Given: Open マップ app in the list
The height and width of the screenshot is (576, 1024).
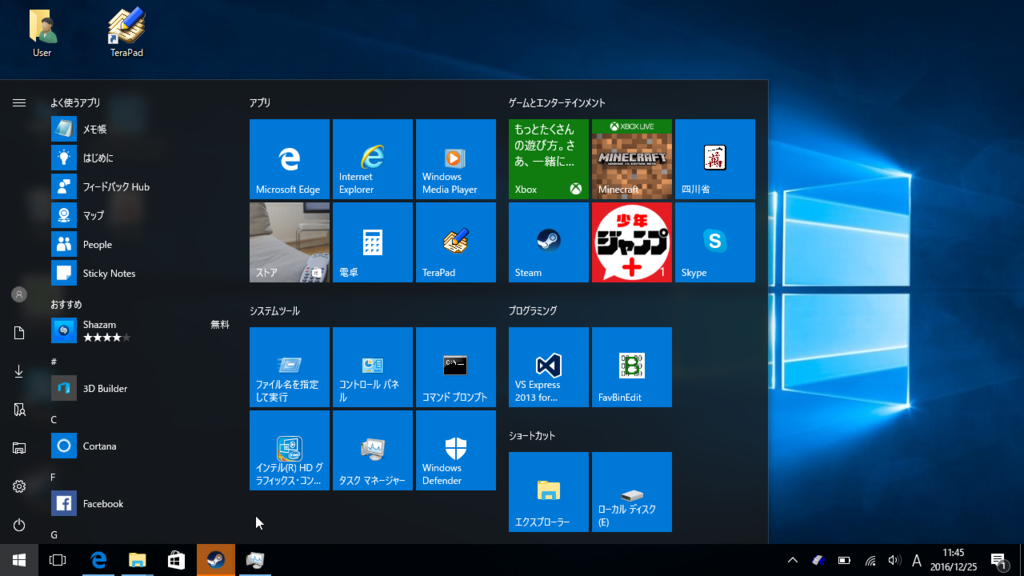Looking at the screenshot, I should pos(140,215).
